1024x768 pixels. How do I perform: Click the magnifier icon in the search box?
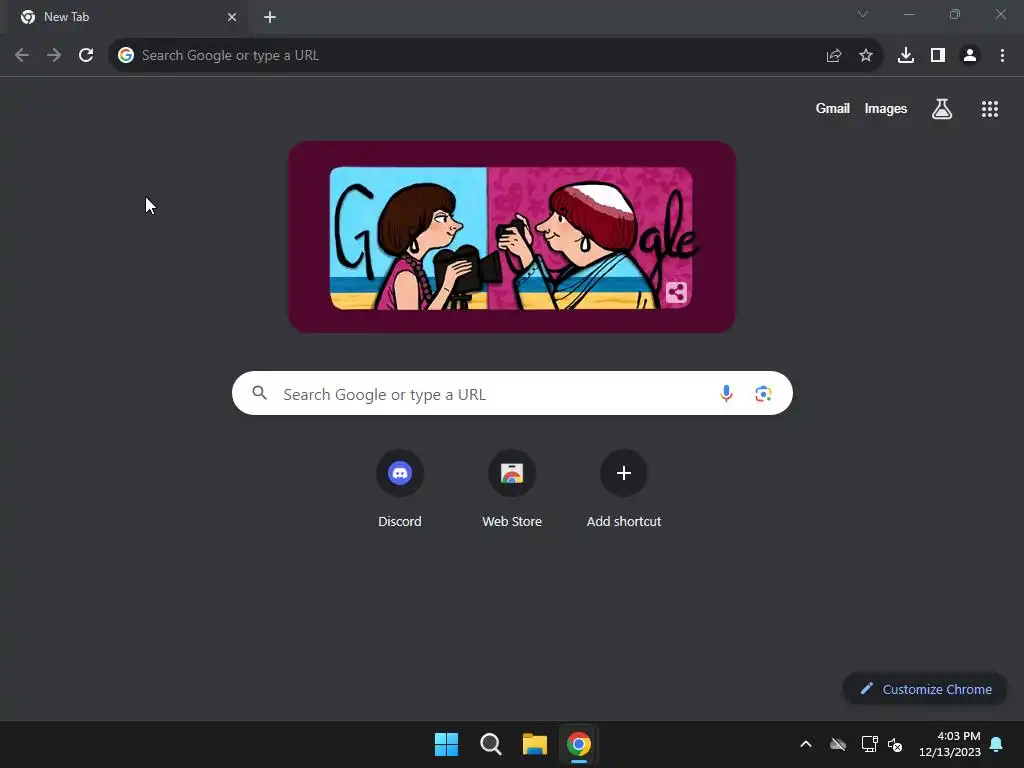tap(260, 393)
